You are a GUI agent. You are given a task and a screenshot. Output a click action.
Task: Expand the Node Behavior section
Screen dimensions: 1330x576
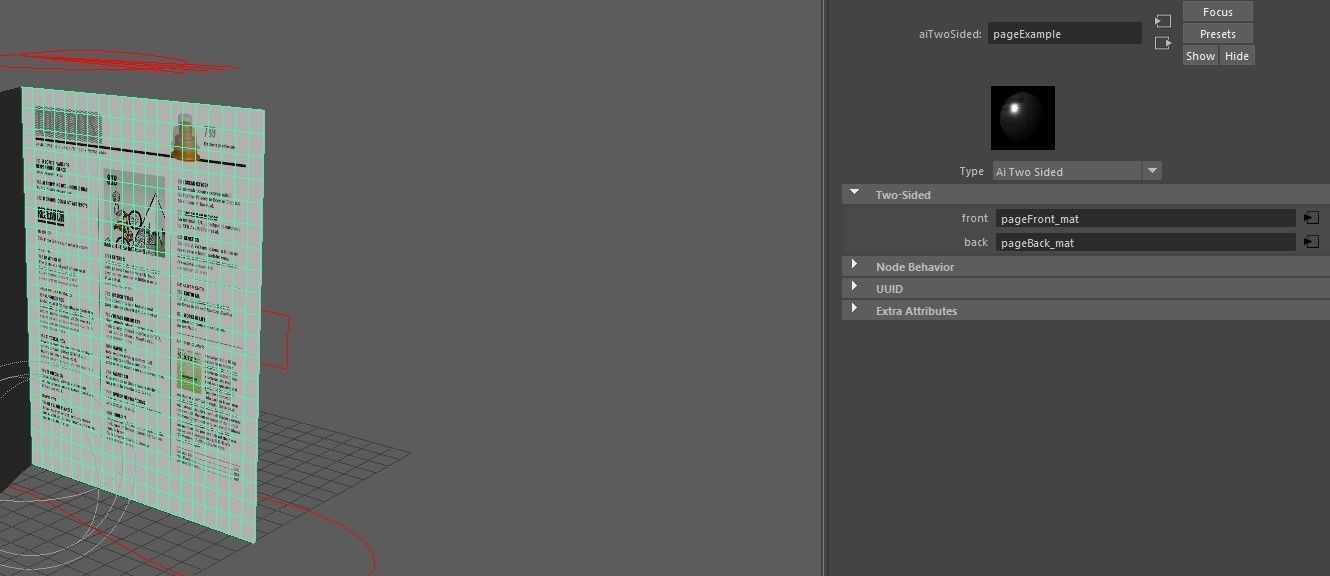click(x=1086, y=267)
